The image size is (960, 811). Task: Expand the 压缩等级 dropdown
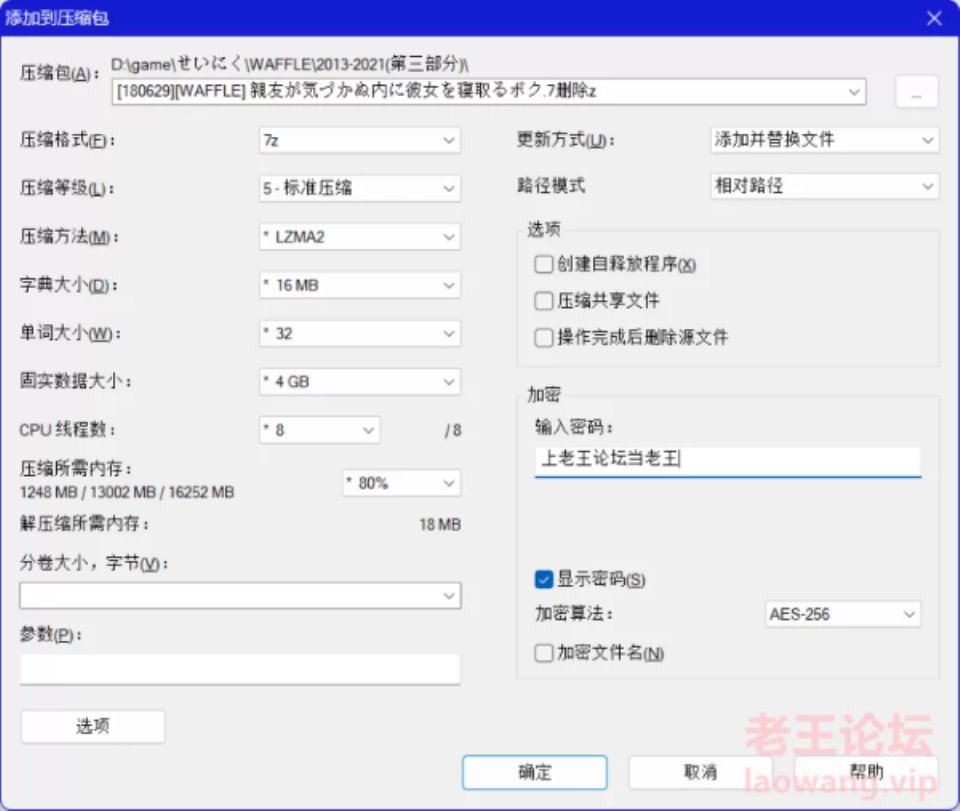point(360,188)
